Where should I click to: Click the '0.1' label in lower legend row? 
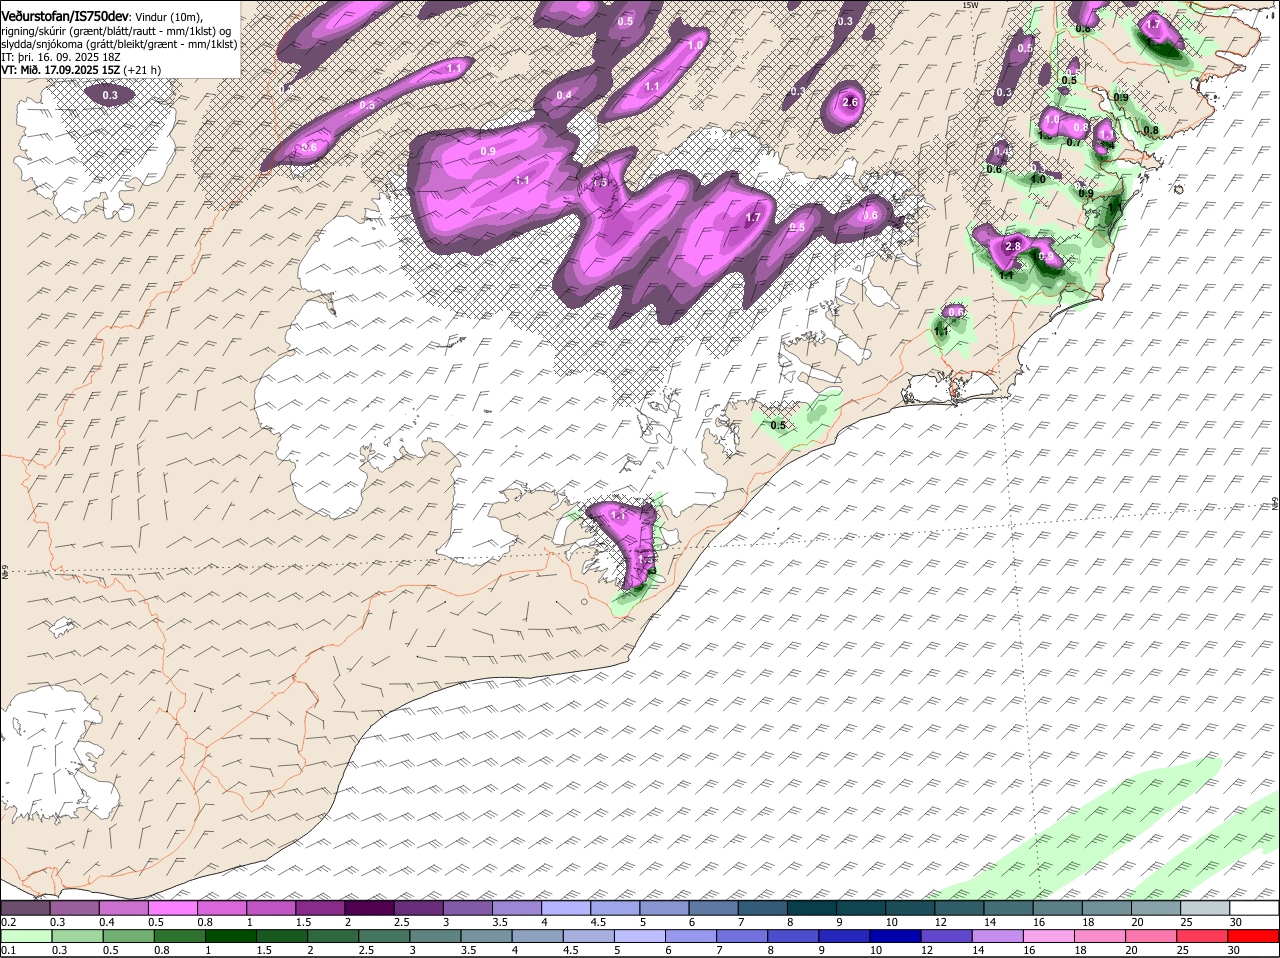[x=8, y=950]
